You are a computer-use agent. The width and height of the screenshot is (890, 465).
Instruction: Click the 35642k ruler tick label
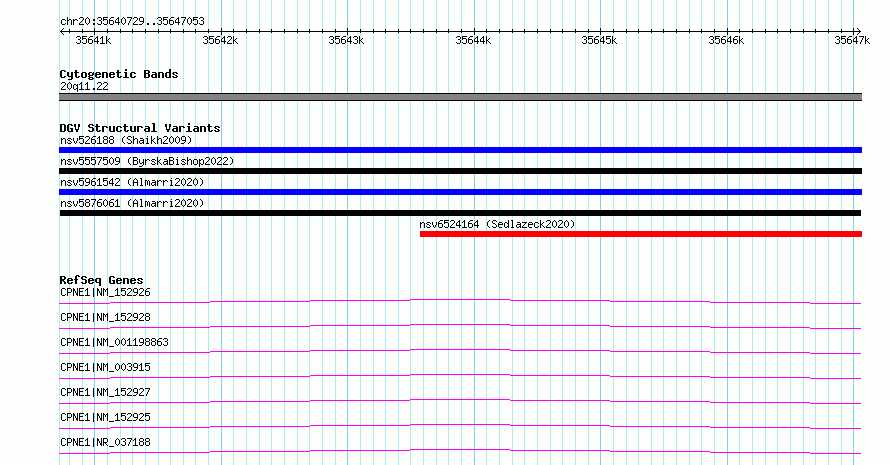[x=220, y=40]
